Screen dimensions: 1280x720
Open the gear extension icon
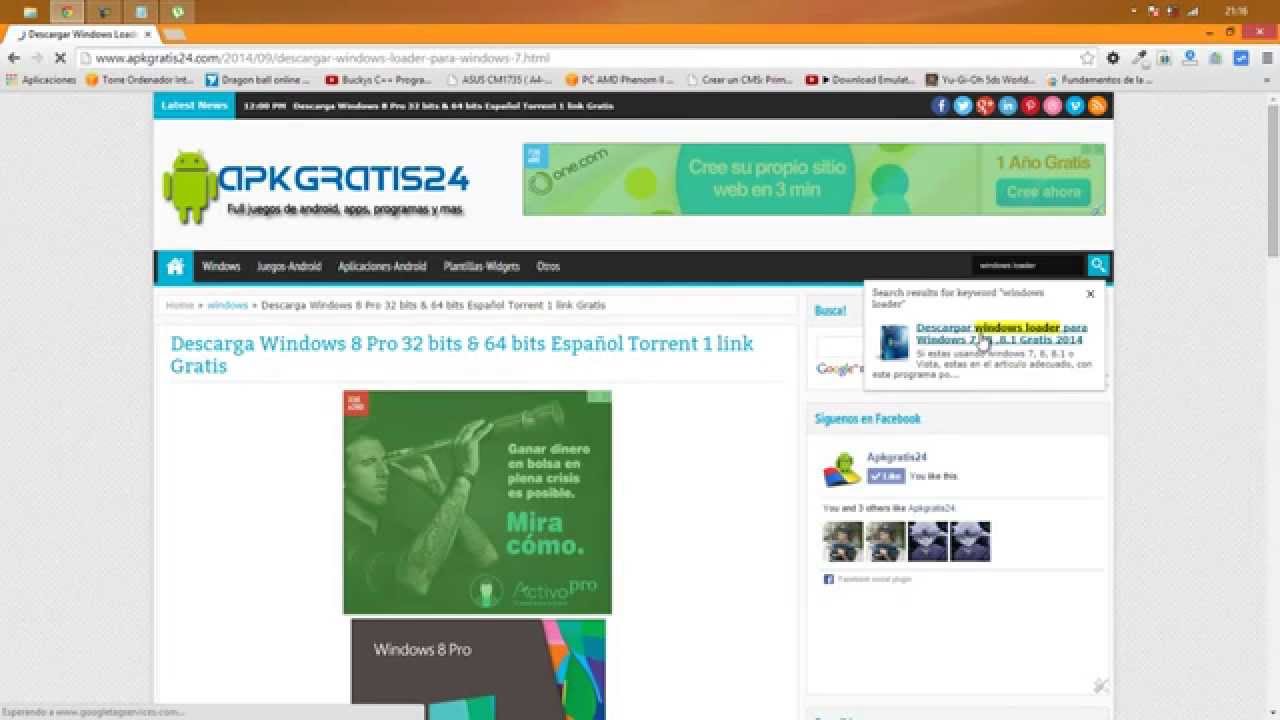(x=1113, y=58)
